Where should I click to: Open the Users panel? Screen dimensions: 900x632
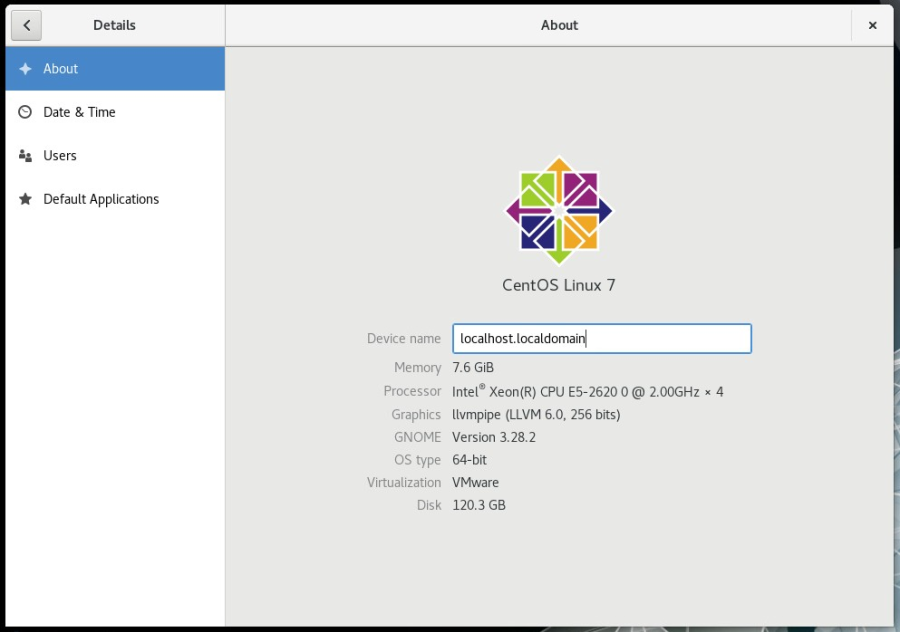pos(115,156)
